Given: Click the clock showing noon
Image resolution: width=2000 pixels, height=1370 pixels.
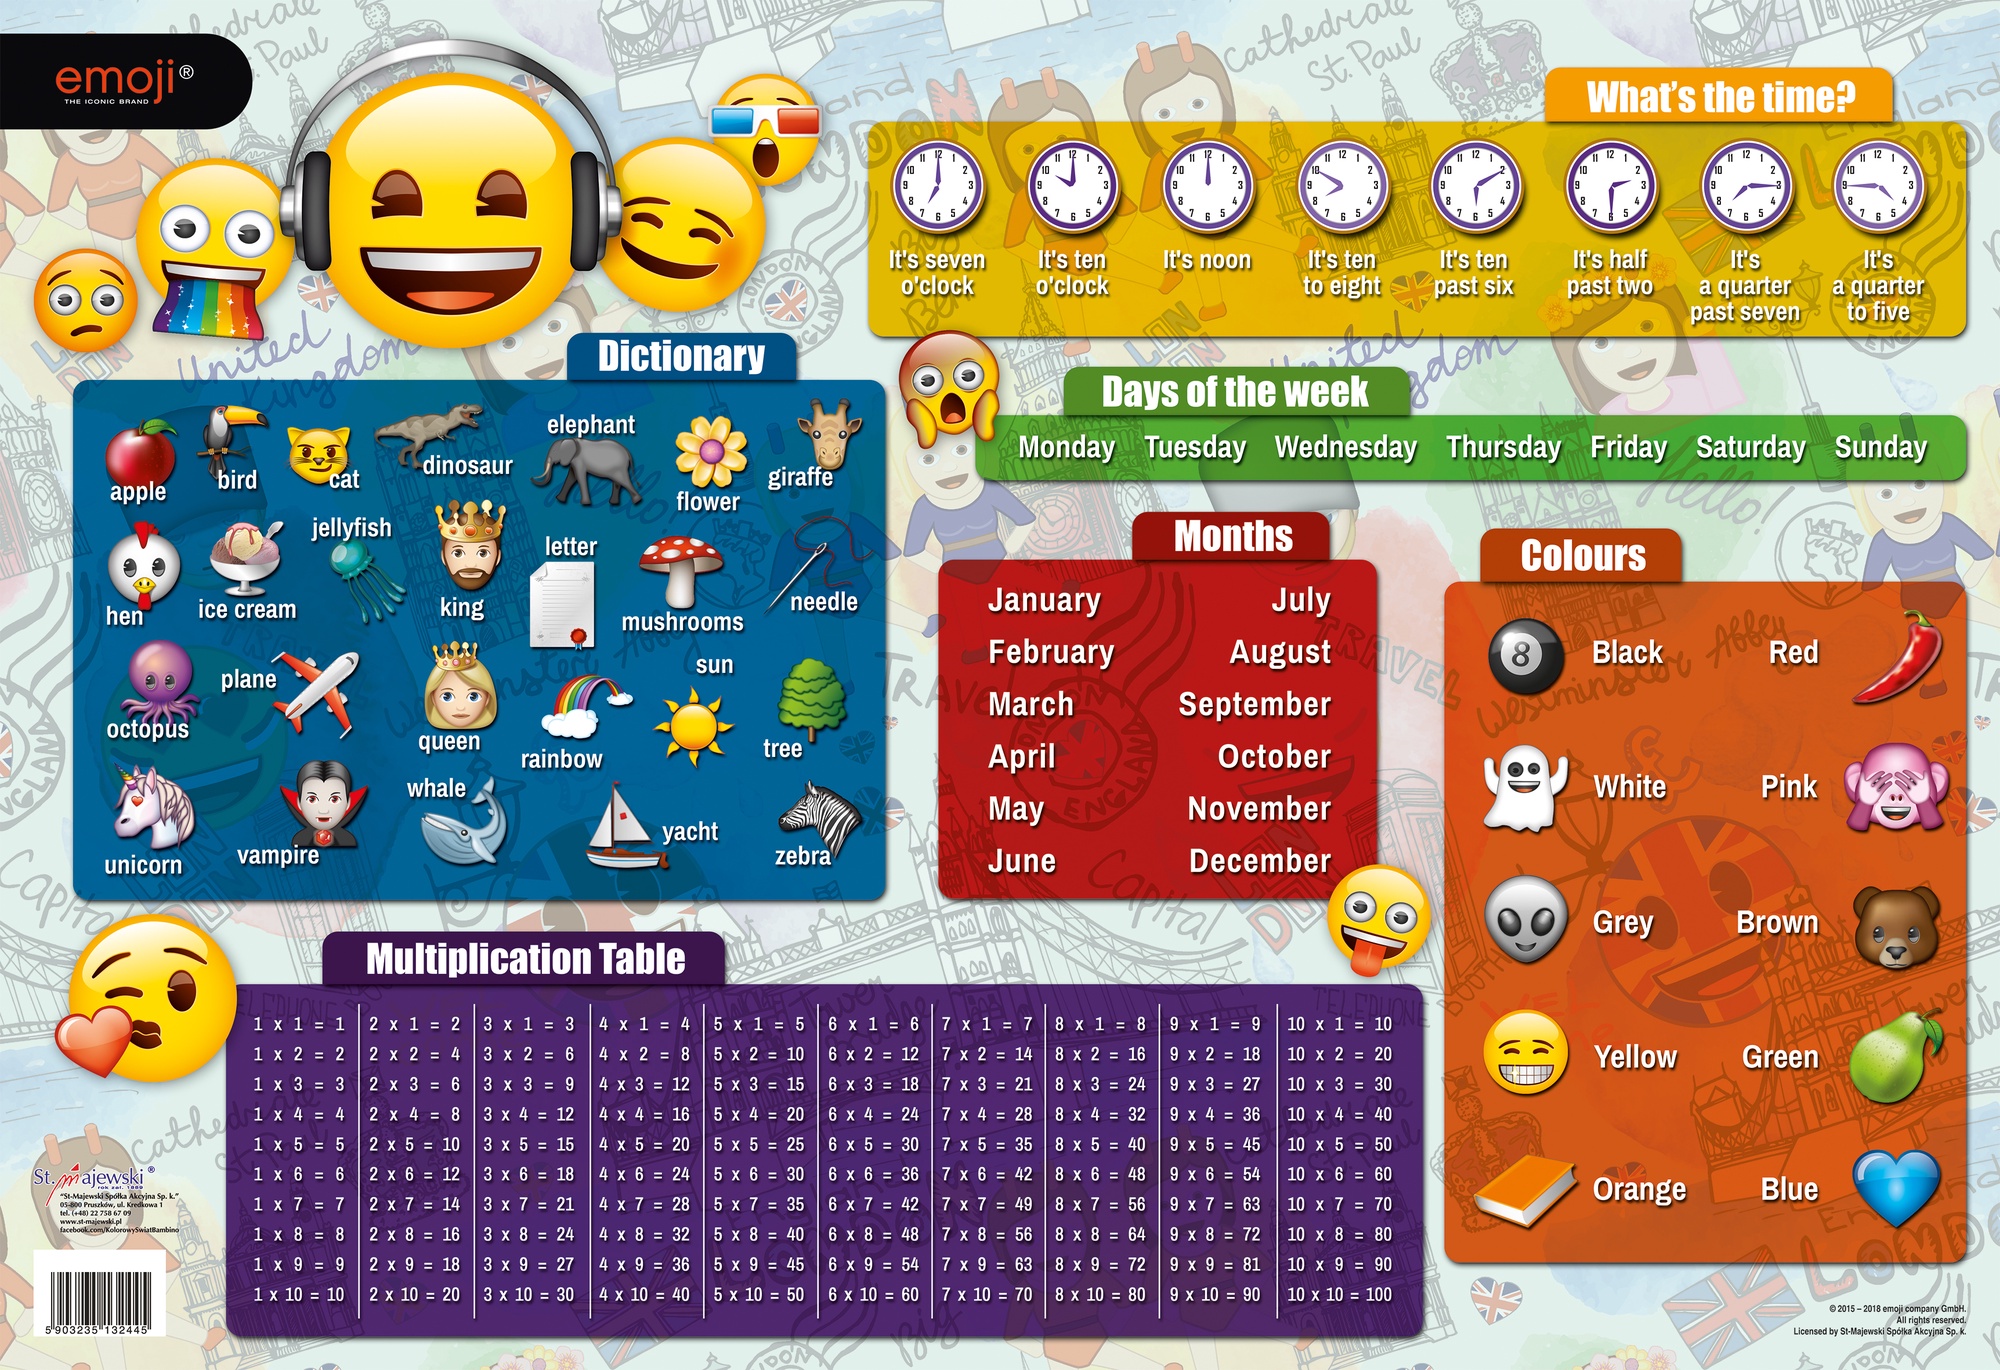Looking at the screenshot, I should (x=1207, y=187).
